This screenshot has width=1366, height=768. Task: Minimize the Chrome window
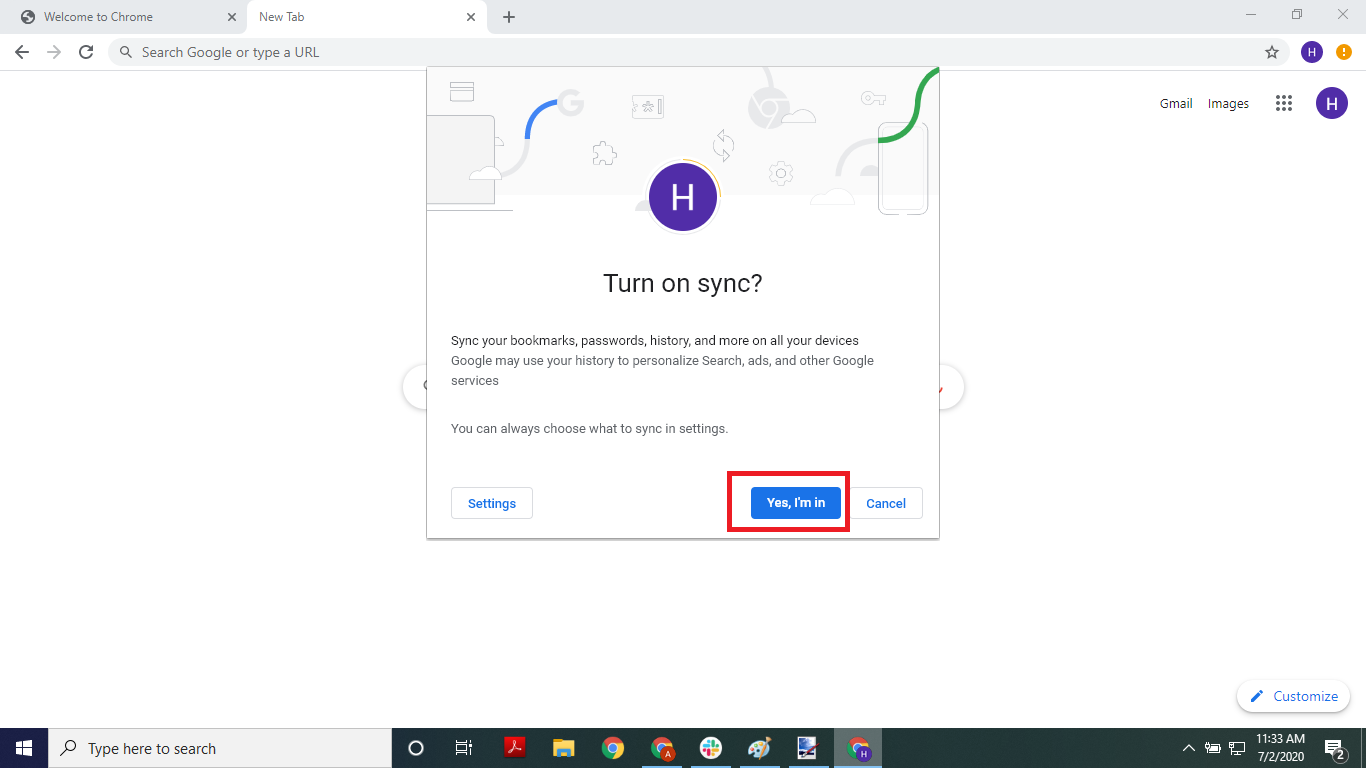(x=1251, y=14)
